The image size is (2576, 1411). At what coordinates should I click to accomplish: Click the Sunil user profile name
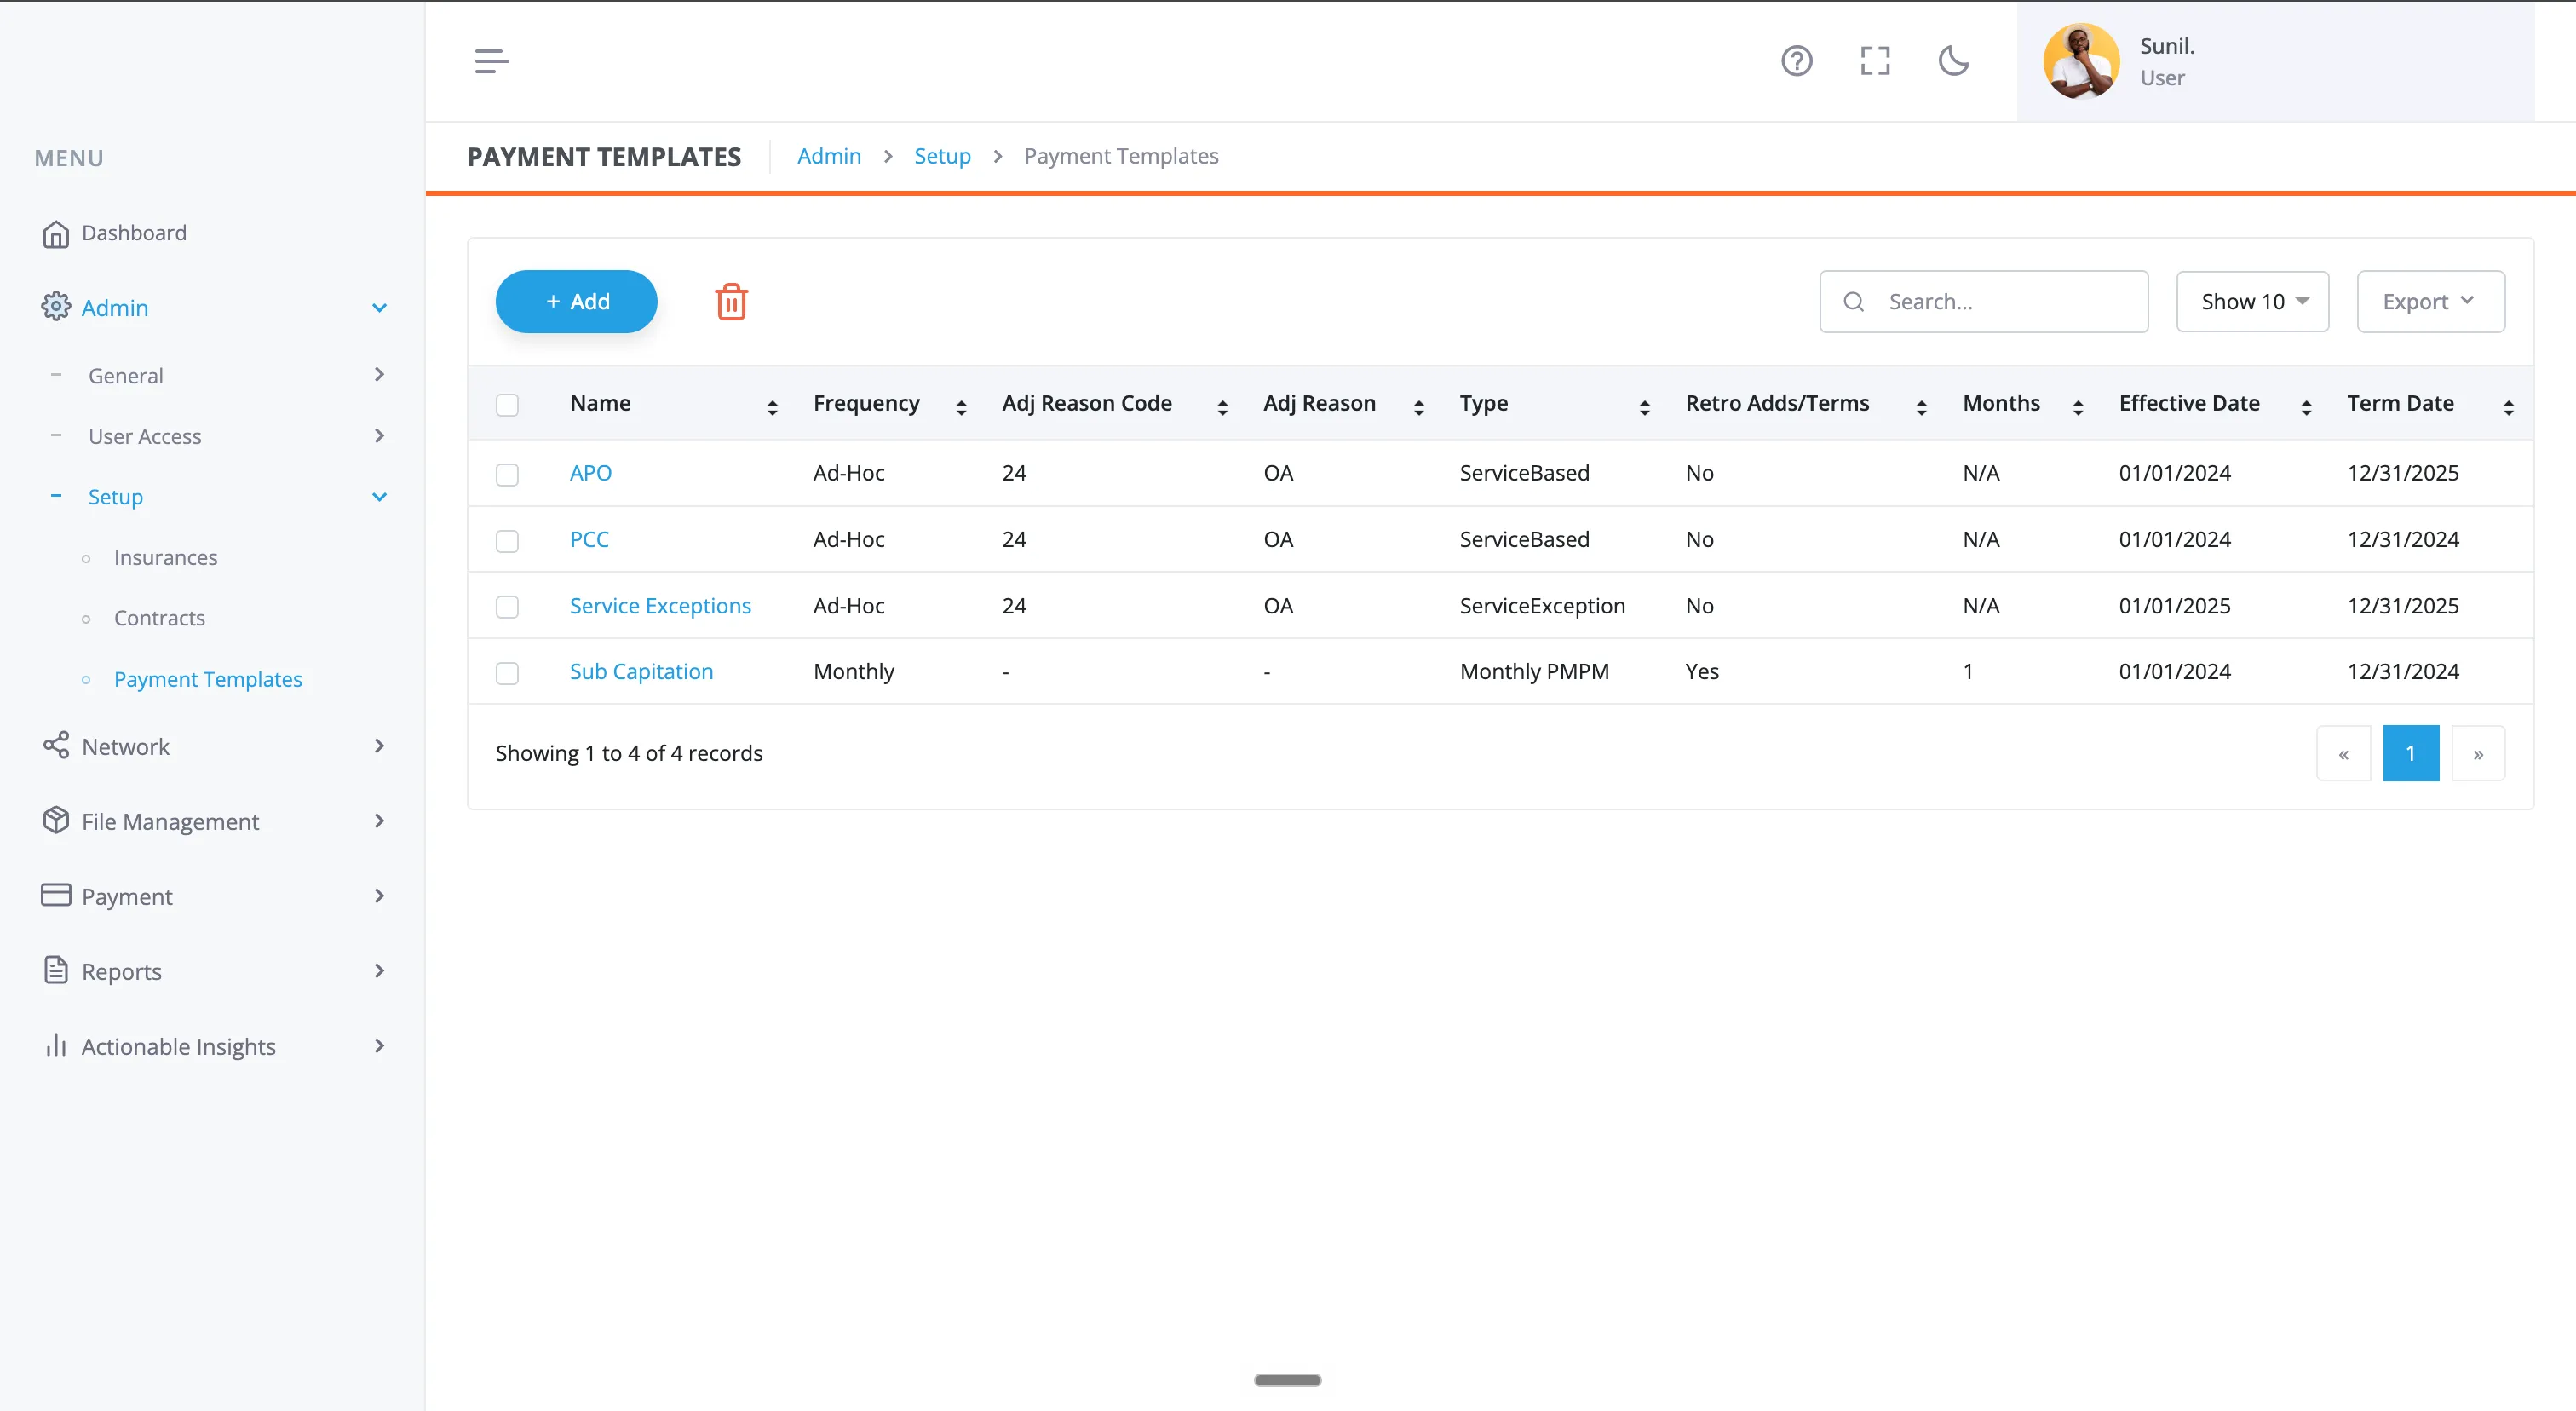pyautogui.click(x=2167, y=46)
